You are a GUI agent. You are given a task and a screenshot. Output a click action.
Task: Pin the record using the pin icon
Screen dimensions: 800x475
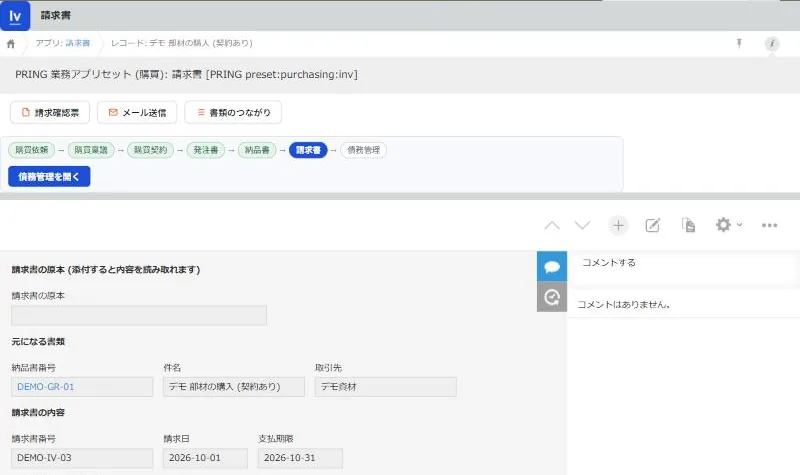click(x=739, y=43)
